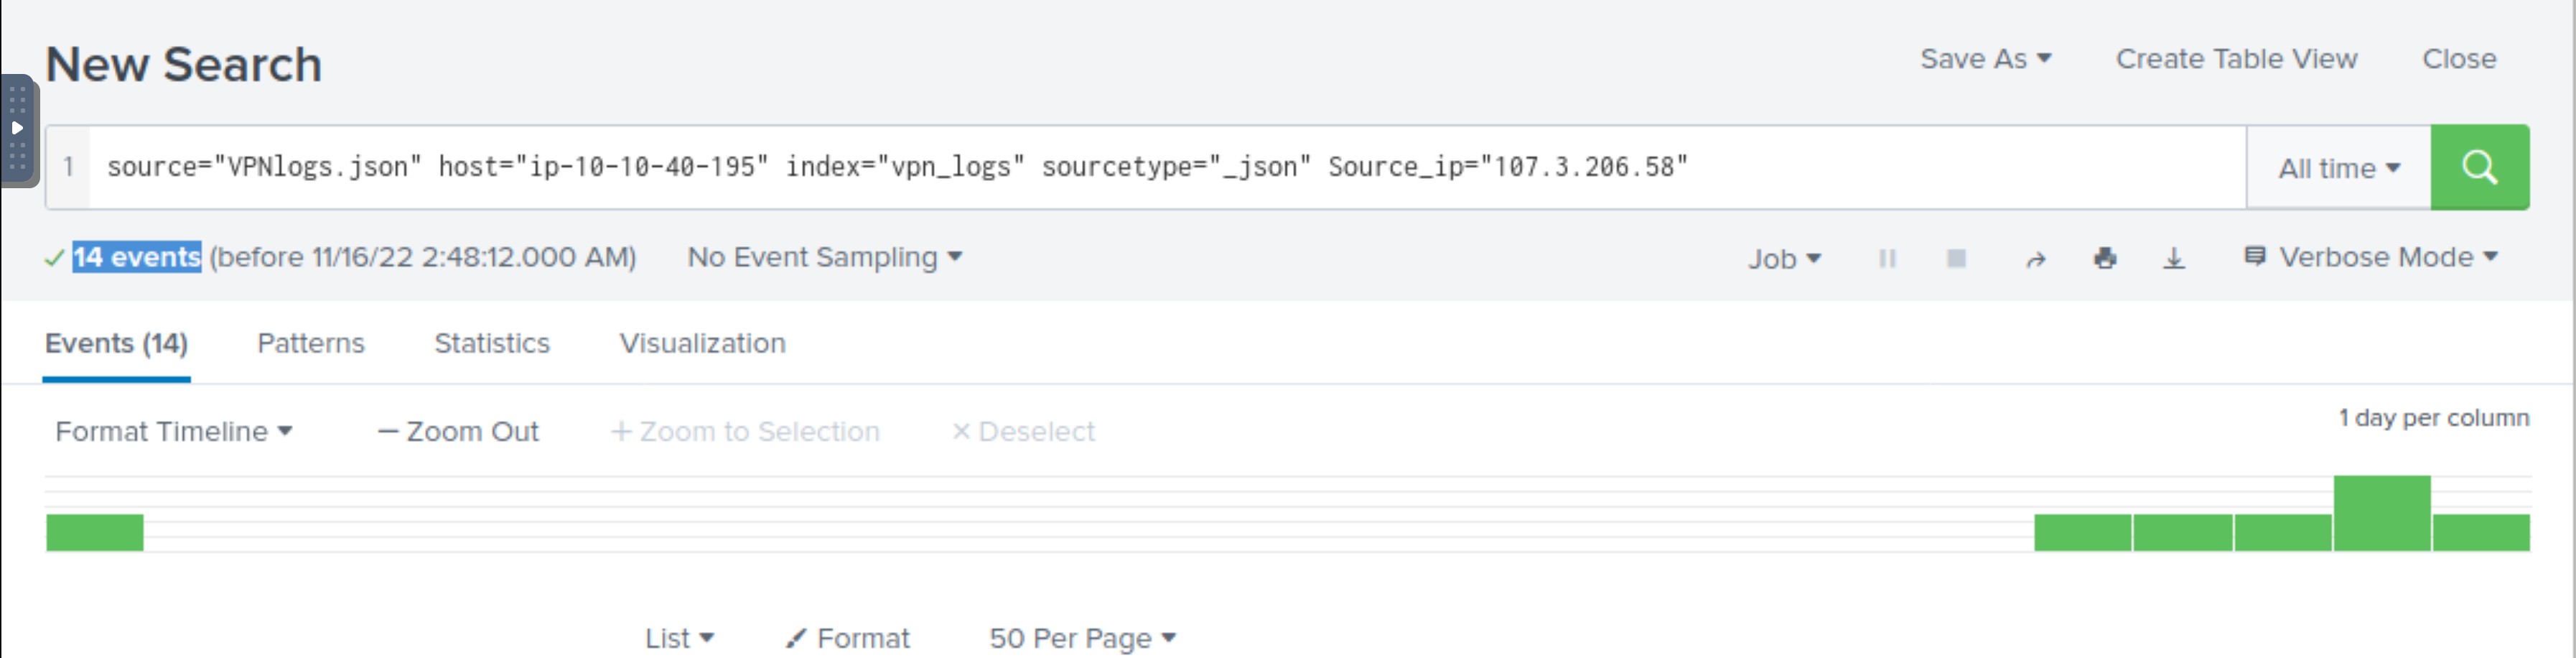Click Zoom to Selection

click(745, 431)
